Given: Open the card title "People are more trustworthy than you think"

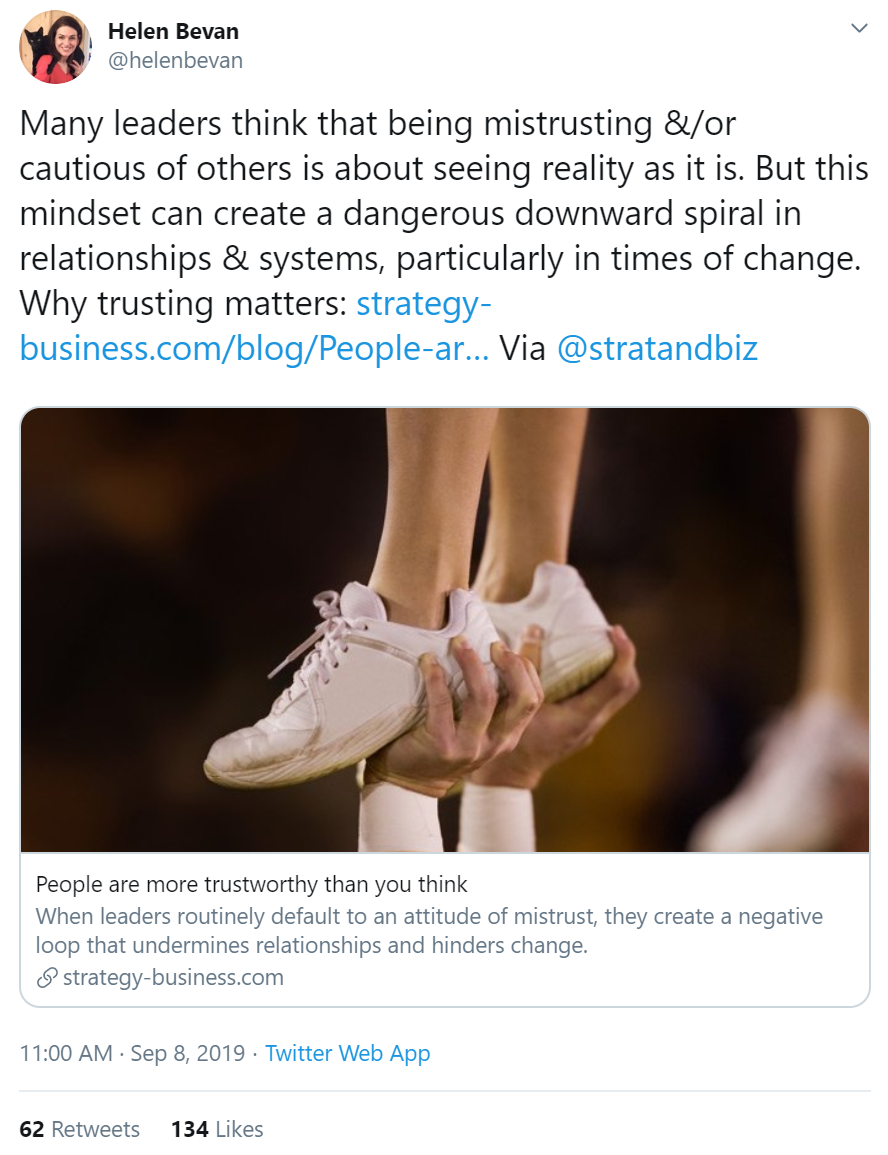Looking at the screenshot, I should pos(251,884).
